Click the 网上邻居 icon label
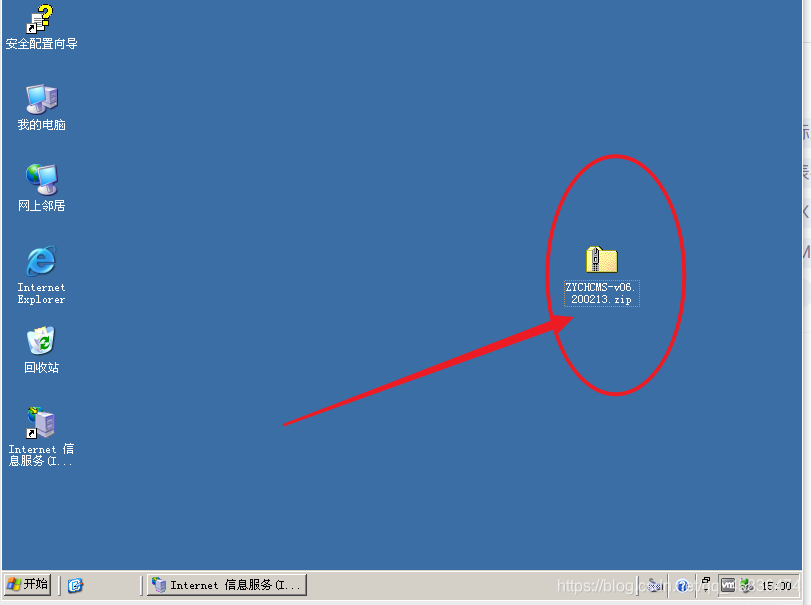This screenshot has width=811, height=605. [x=41, y=206]
